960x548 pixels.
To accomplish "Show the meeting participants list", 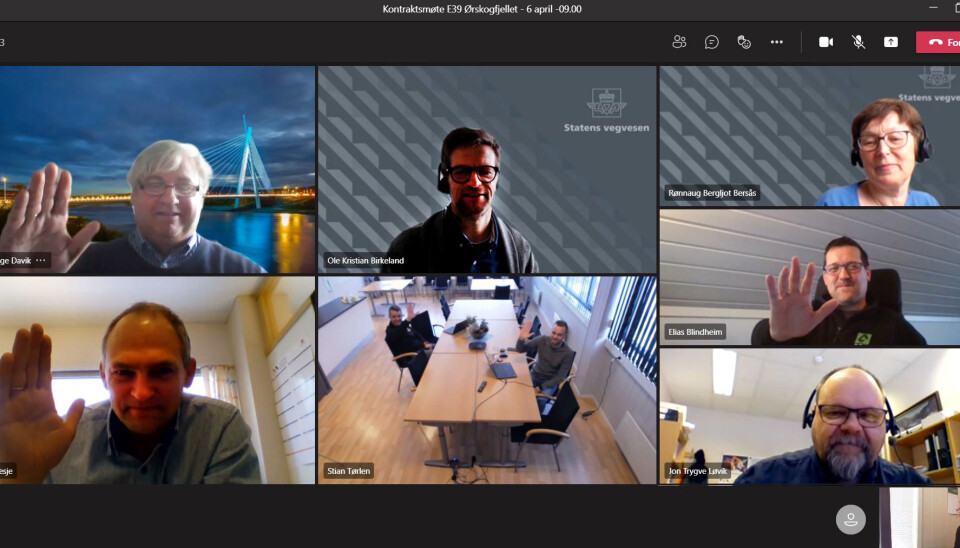I will pos(680,42).
